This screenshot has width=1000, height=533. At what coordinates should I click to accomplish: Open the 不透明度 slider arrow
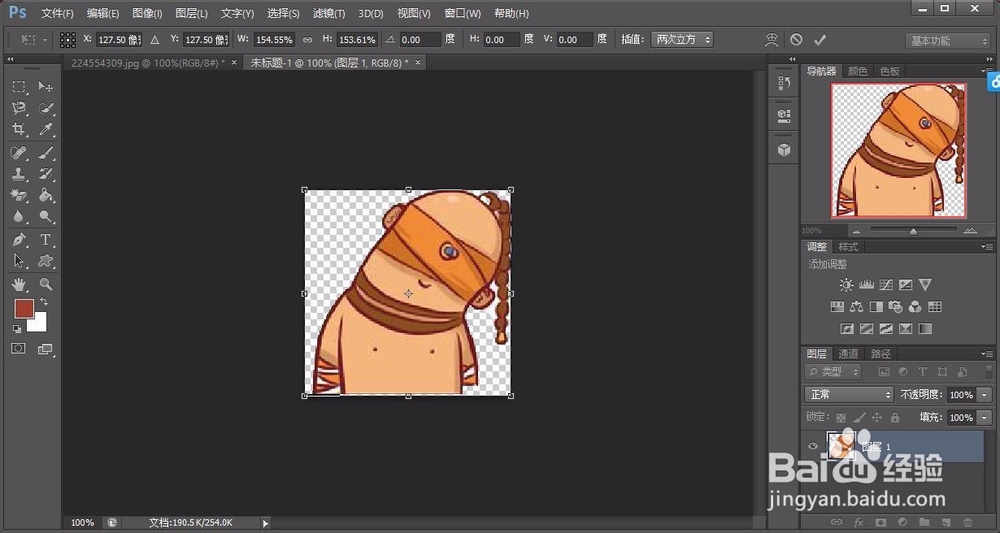[x=984, y=395]
